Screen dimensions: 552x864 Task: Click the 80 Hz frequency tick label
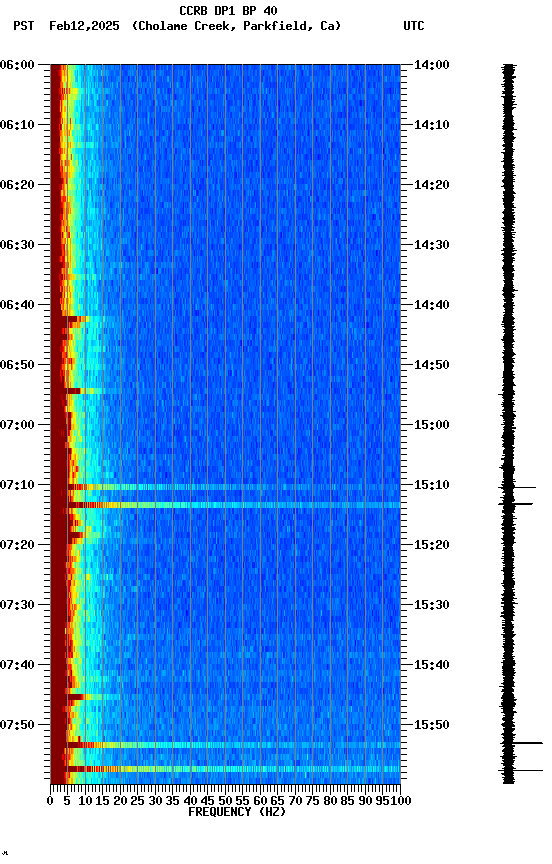(x=330, y=802)
